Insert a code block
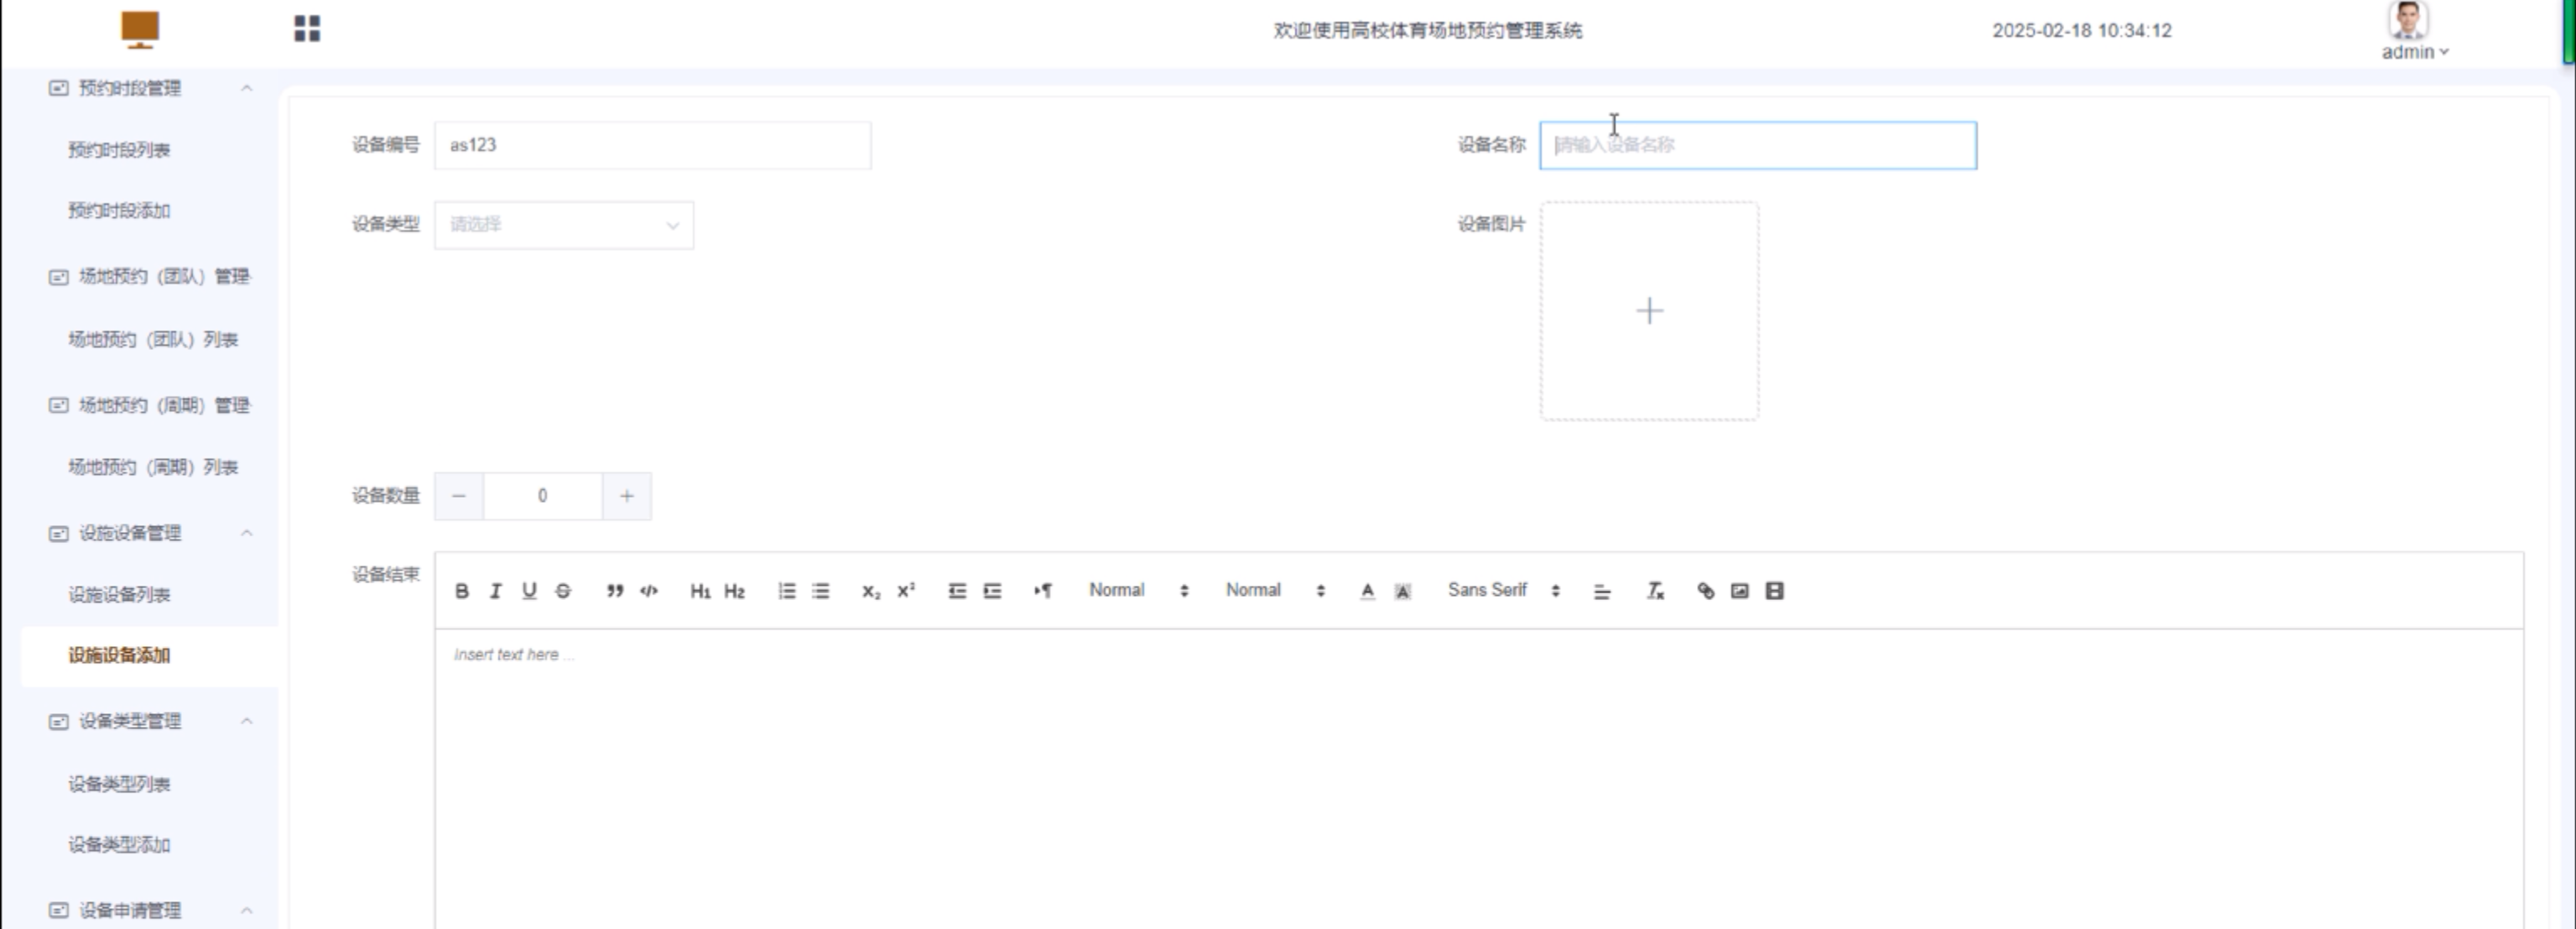Screen dimensions: 2576x929 pos(649,591)
